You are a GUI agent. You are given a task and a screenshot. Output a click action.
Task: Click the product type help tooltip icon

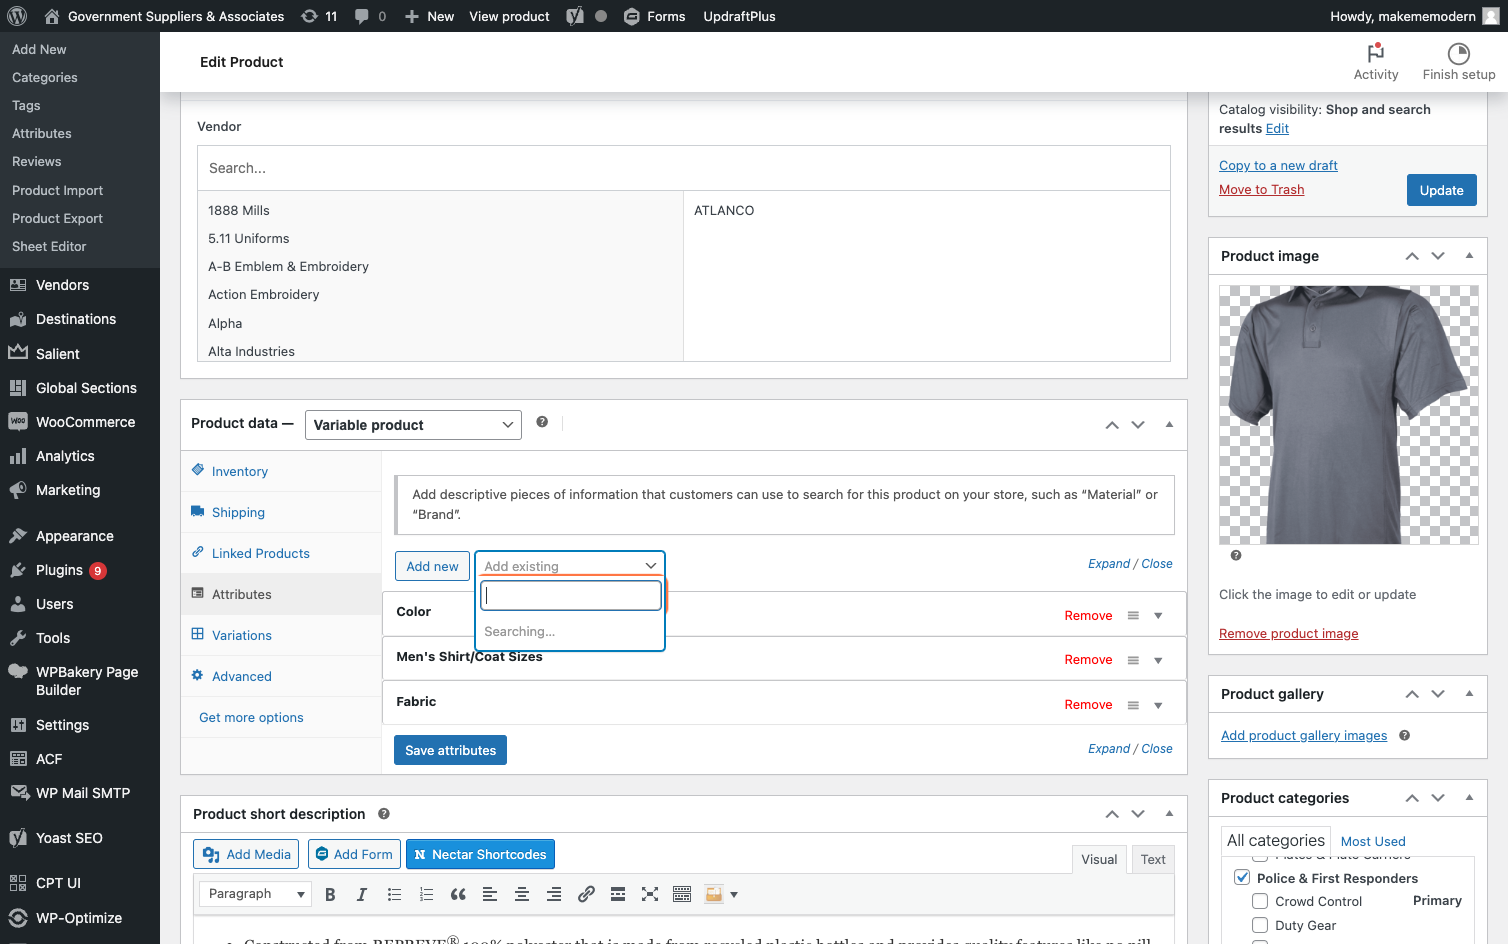tap(542, 422)
